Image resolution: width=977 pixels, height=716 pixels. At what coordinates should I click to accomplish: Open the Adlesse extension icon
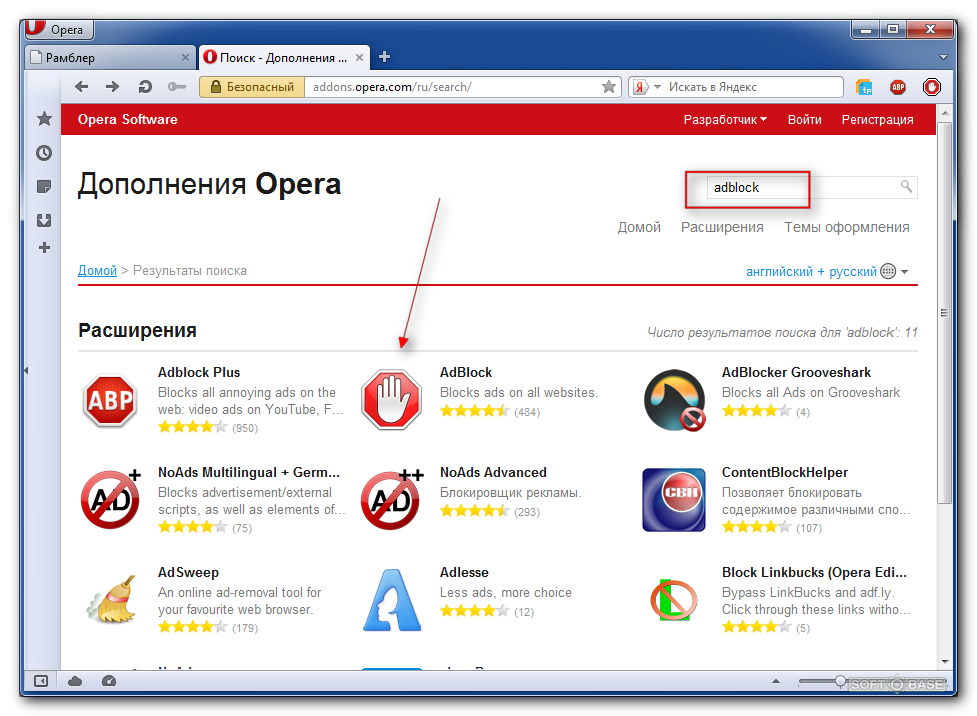(393, 599)
